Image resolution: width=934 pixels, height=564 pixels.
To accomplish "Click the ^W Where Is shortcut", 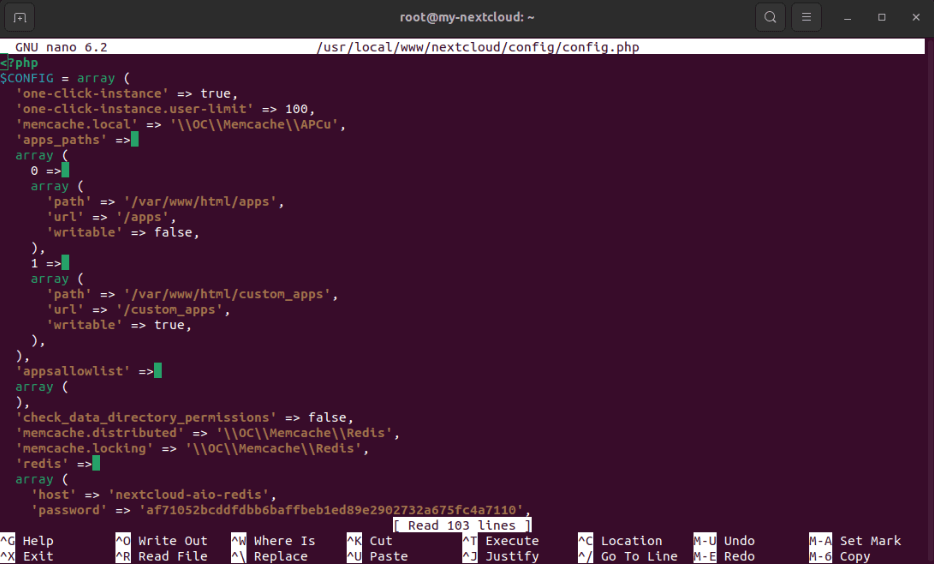I will tap(273, 541).
